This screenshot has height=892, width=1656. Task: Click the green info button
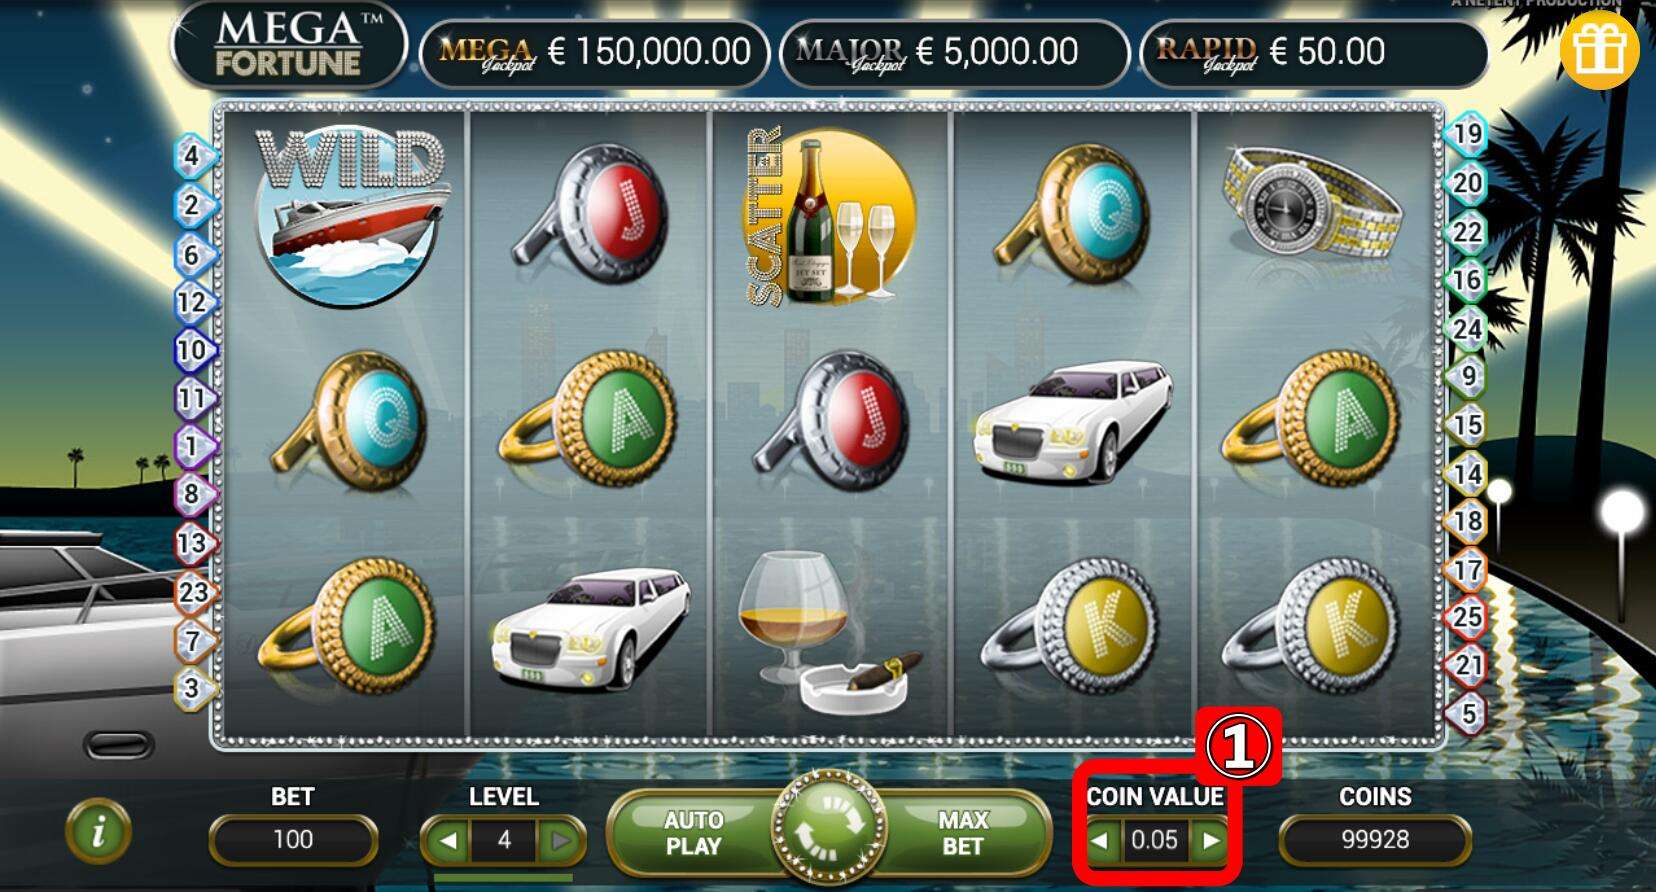98,832
